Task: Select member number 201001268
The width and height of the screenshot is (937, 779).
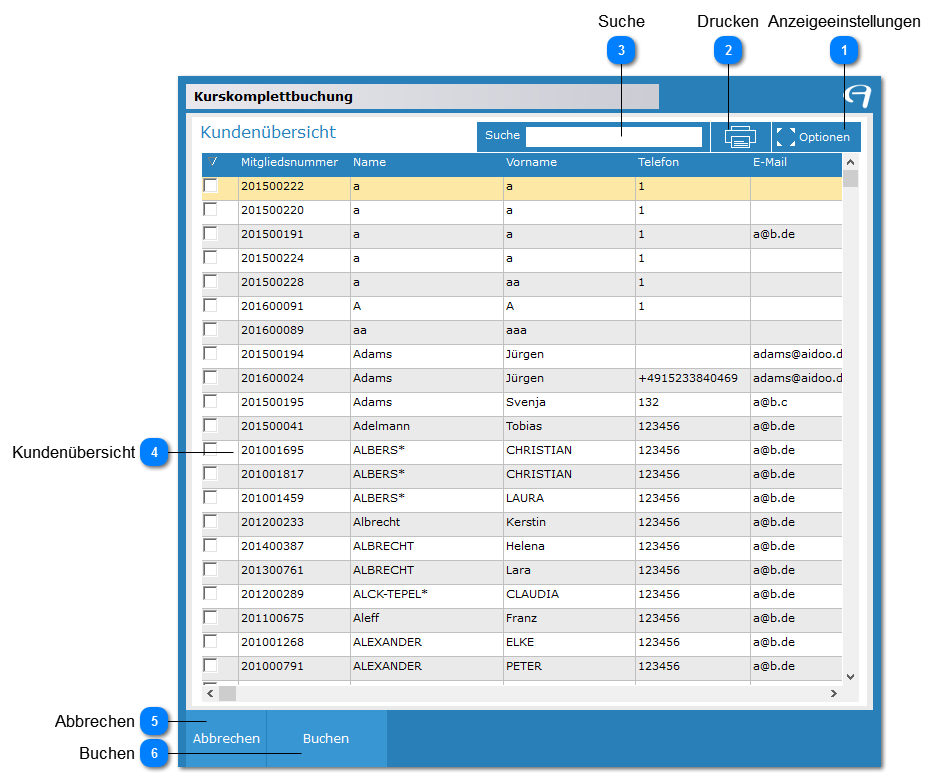Action: [272, 642]
